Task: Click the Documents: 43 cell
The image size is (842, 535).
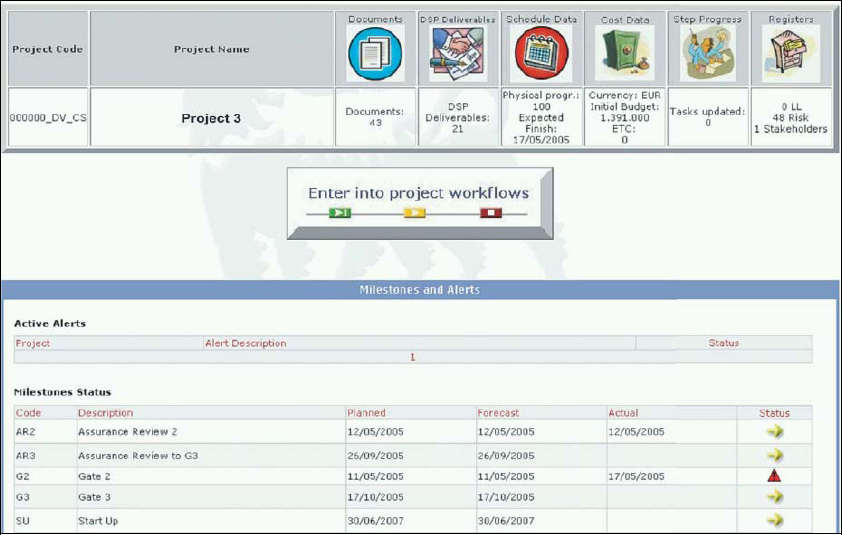Action: [x=375, y=118]
